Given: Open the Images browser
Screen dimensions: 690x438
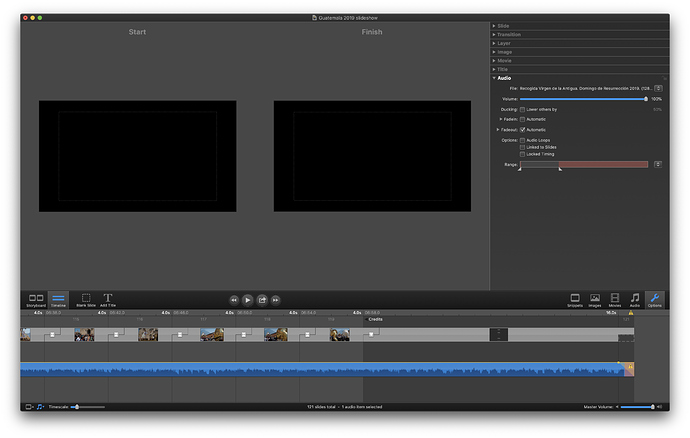Looking at the screenshot, I should click(595, 299).
